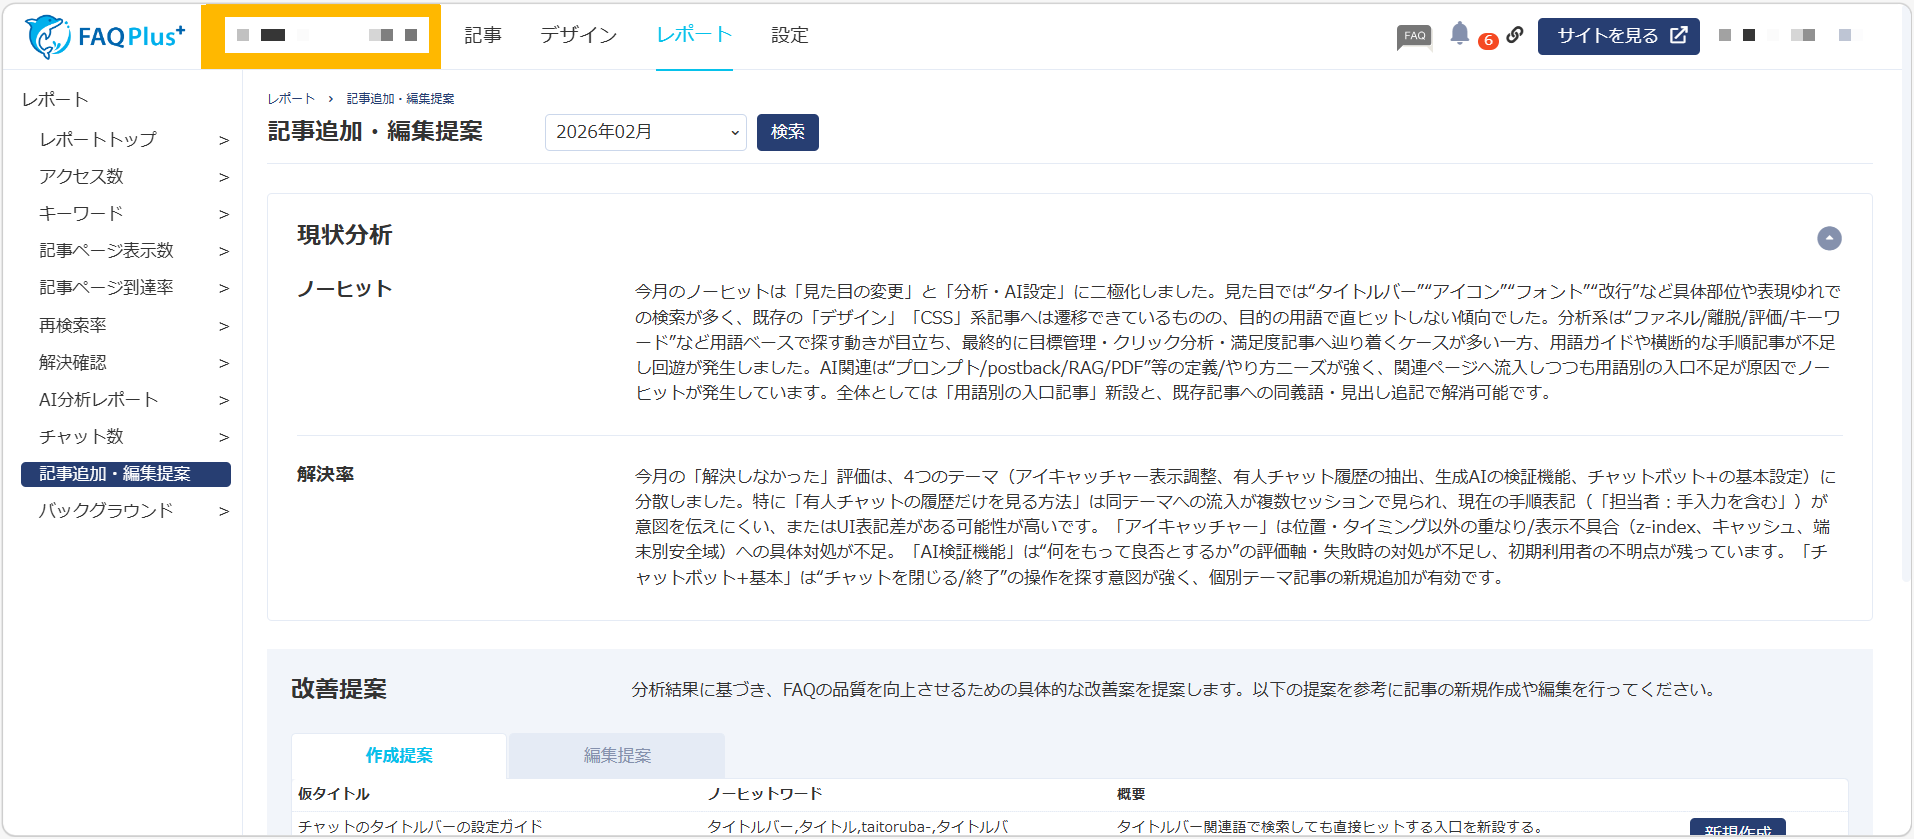The width and height of the screenshot is (1914, 839).
Task: Open the FAQ speech bubble icon
Action: click(1414, 37)
